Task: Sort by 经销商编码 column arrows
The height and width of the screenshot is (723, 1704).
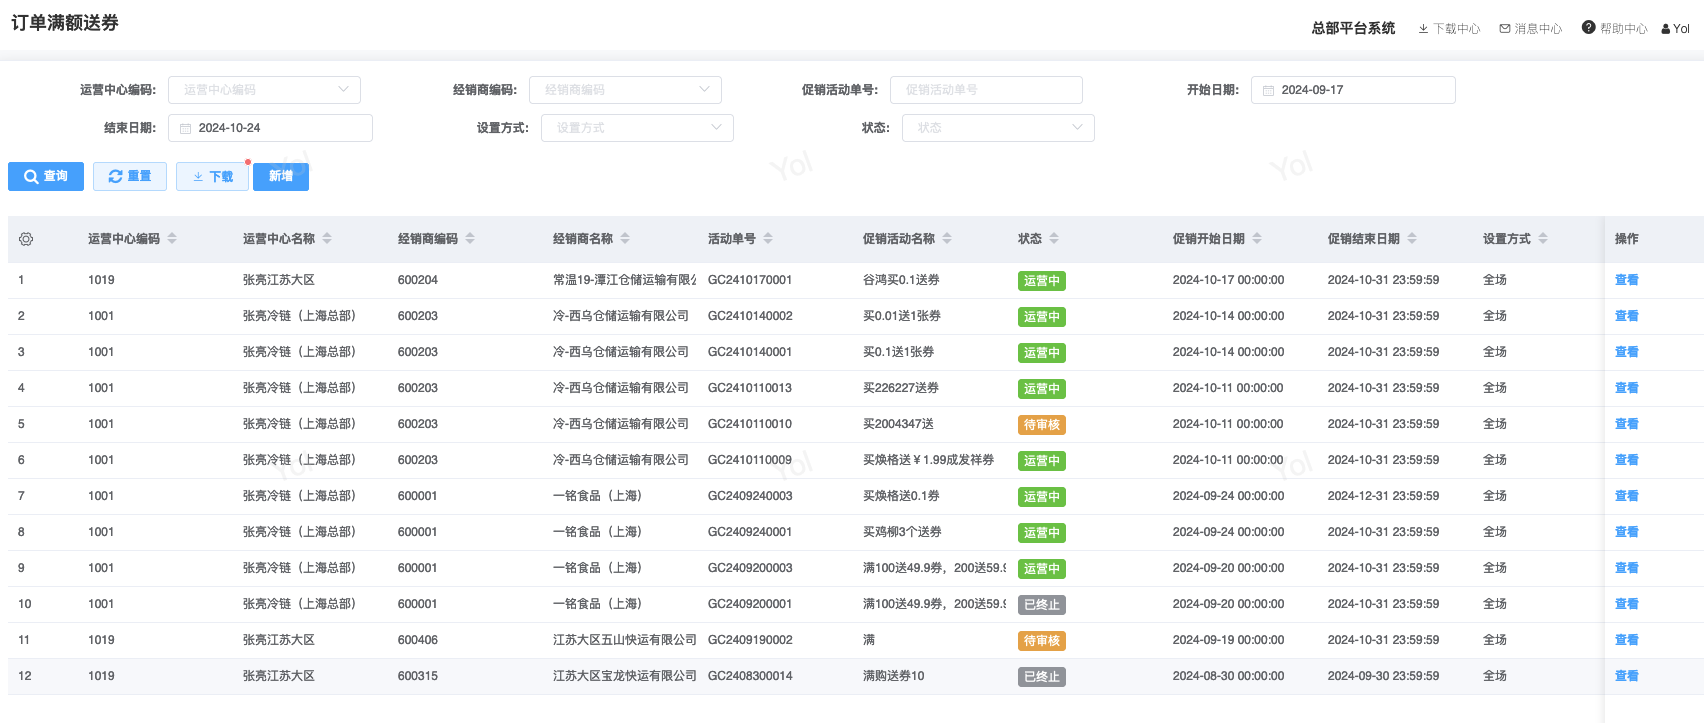Action: click(x=470, y=239)
